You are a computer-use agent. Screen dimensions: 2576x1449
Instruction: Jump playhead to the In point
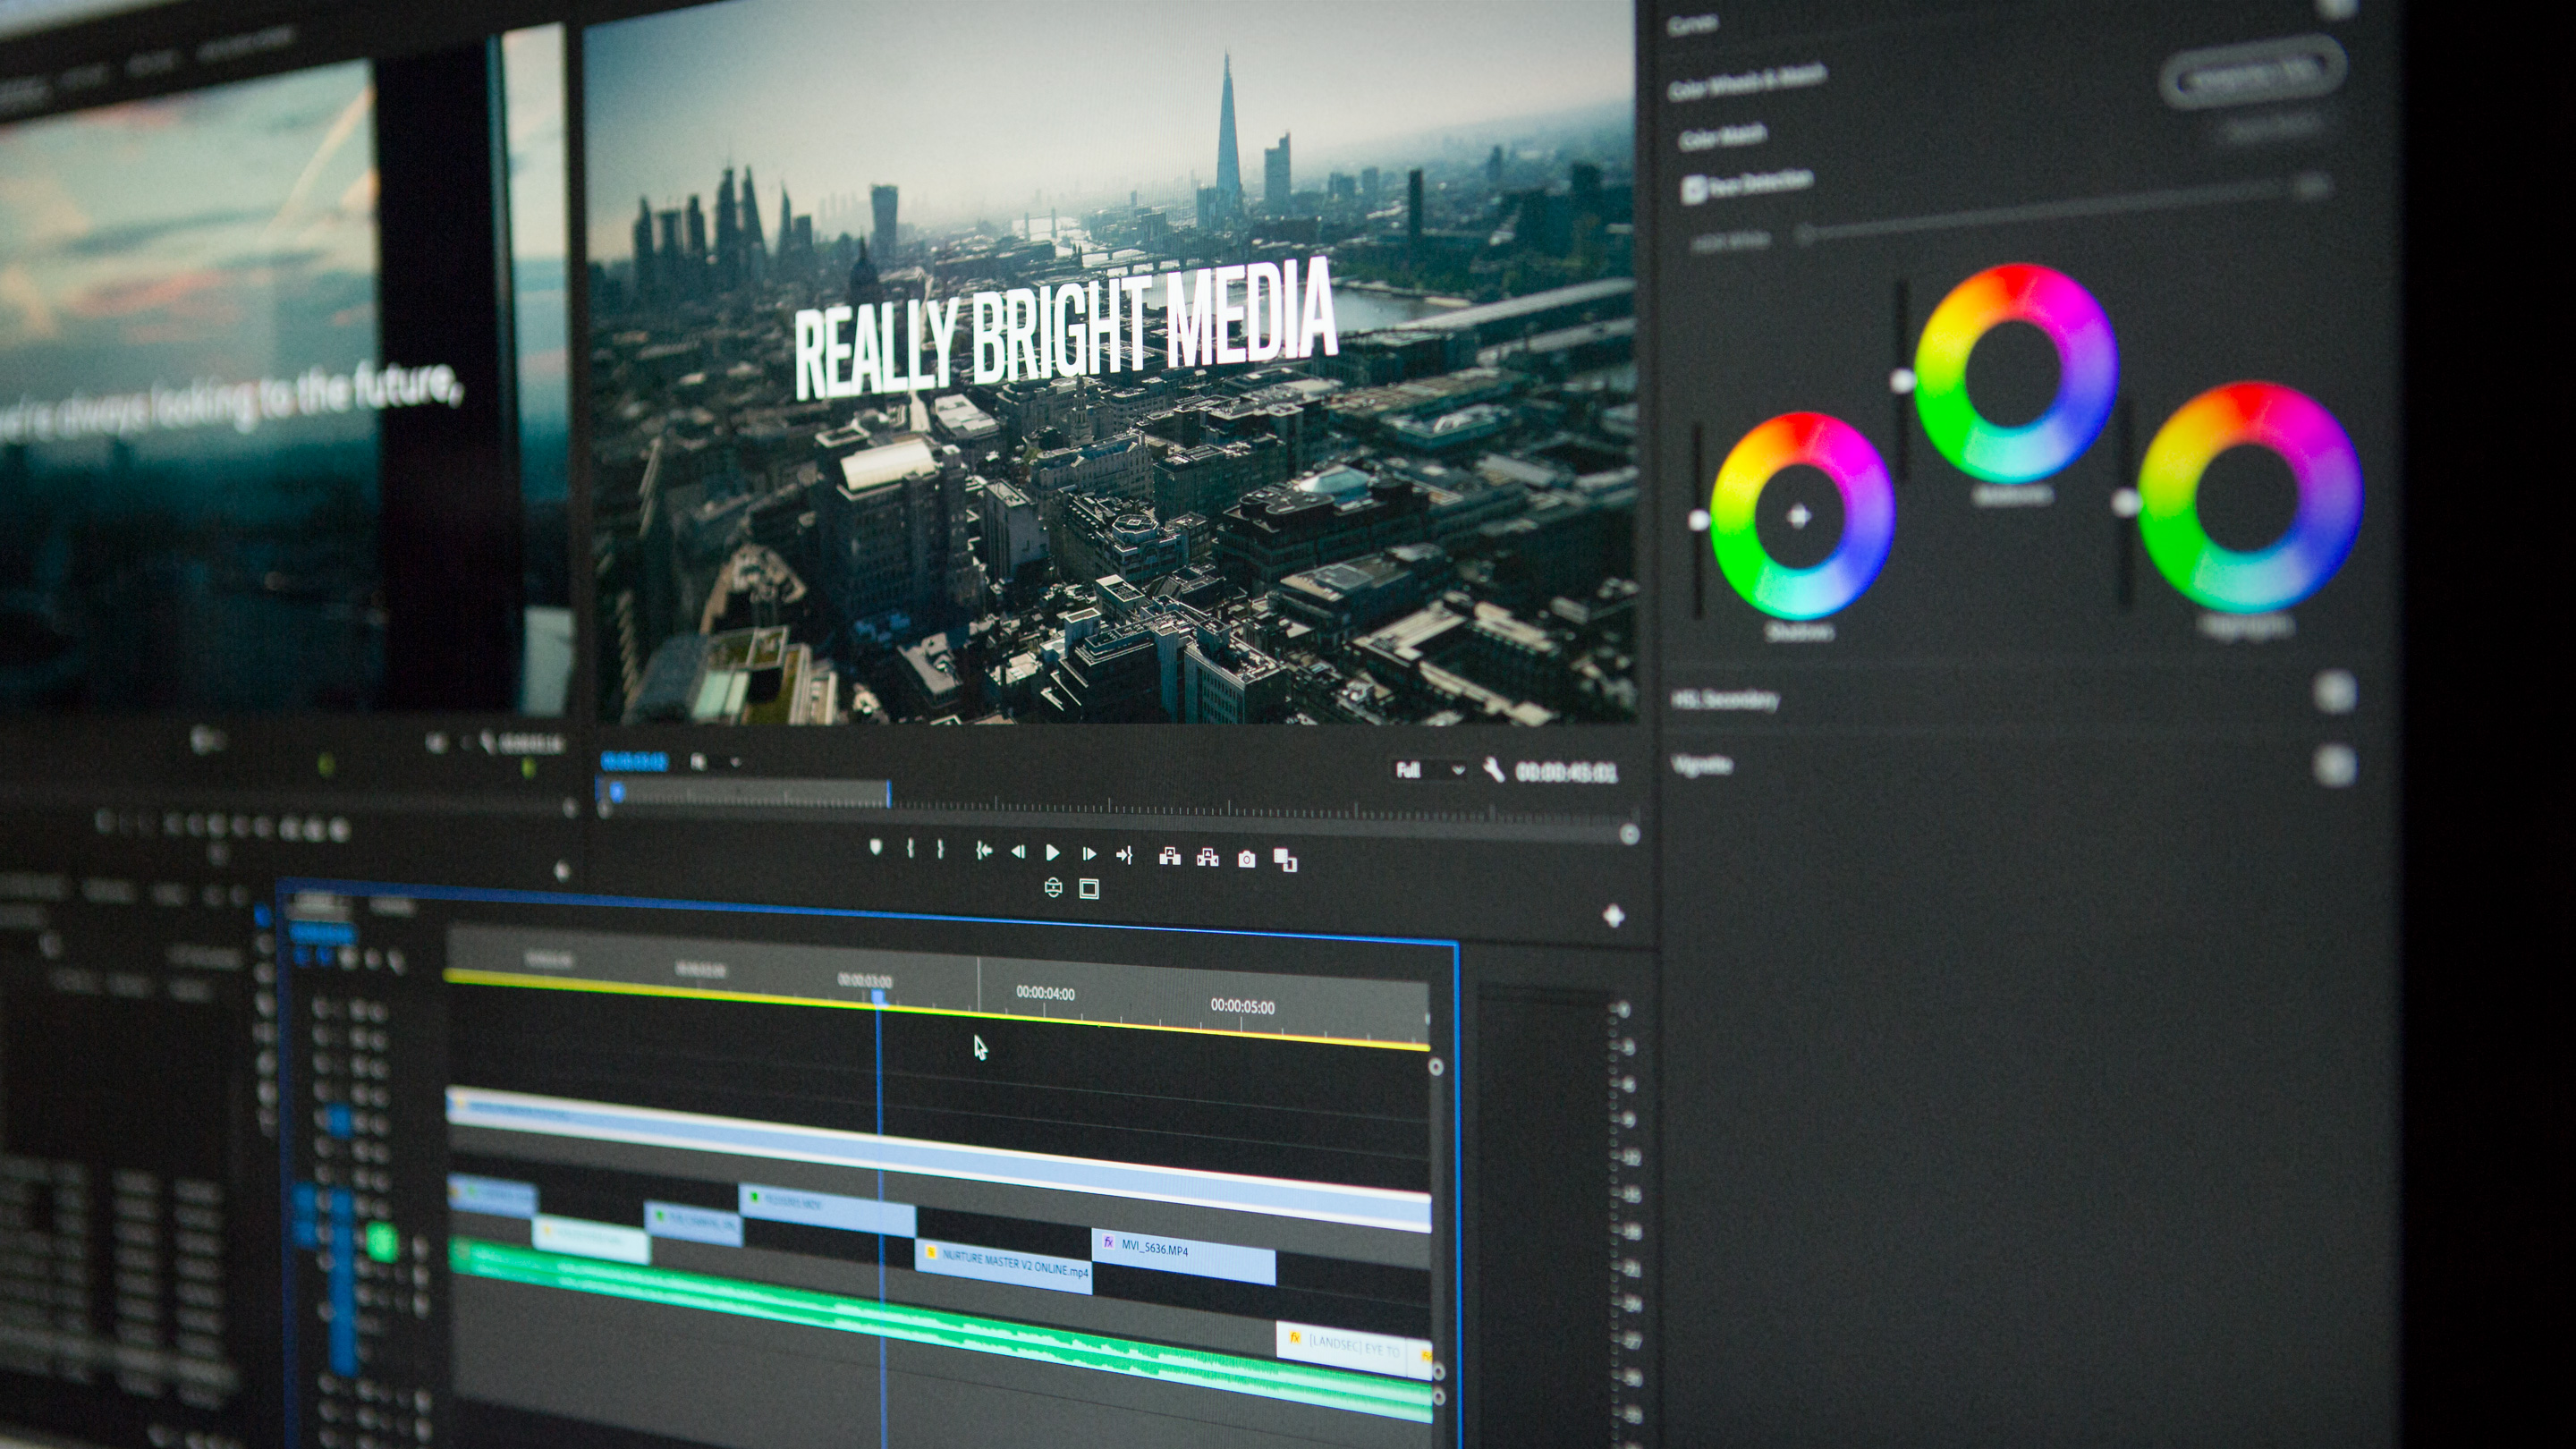(x=984, y=851)
